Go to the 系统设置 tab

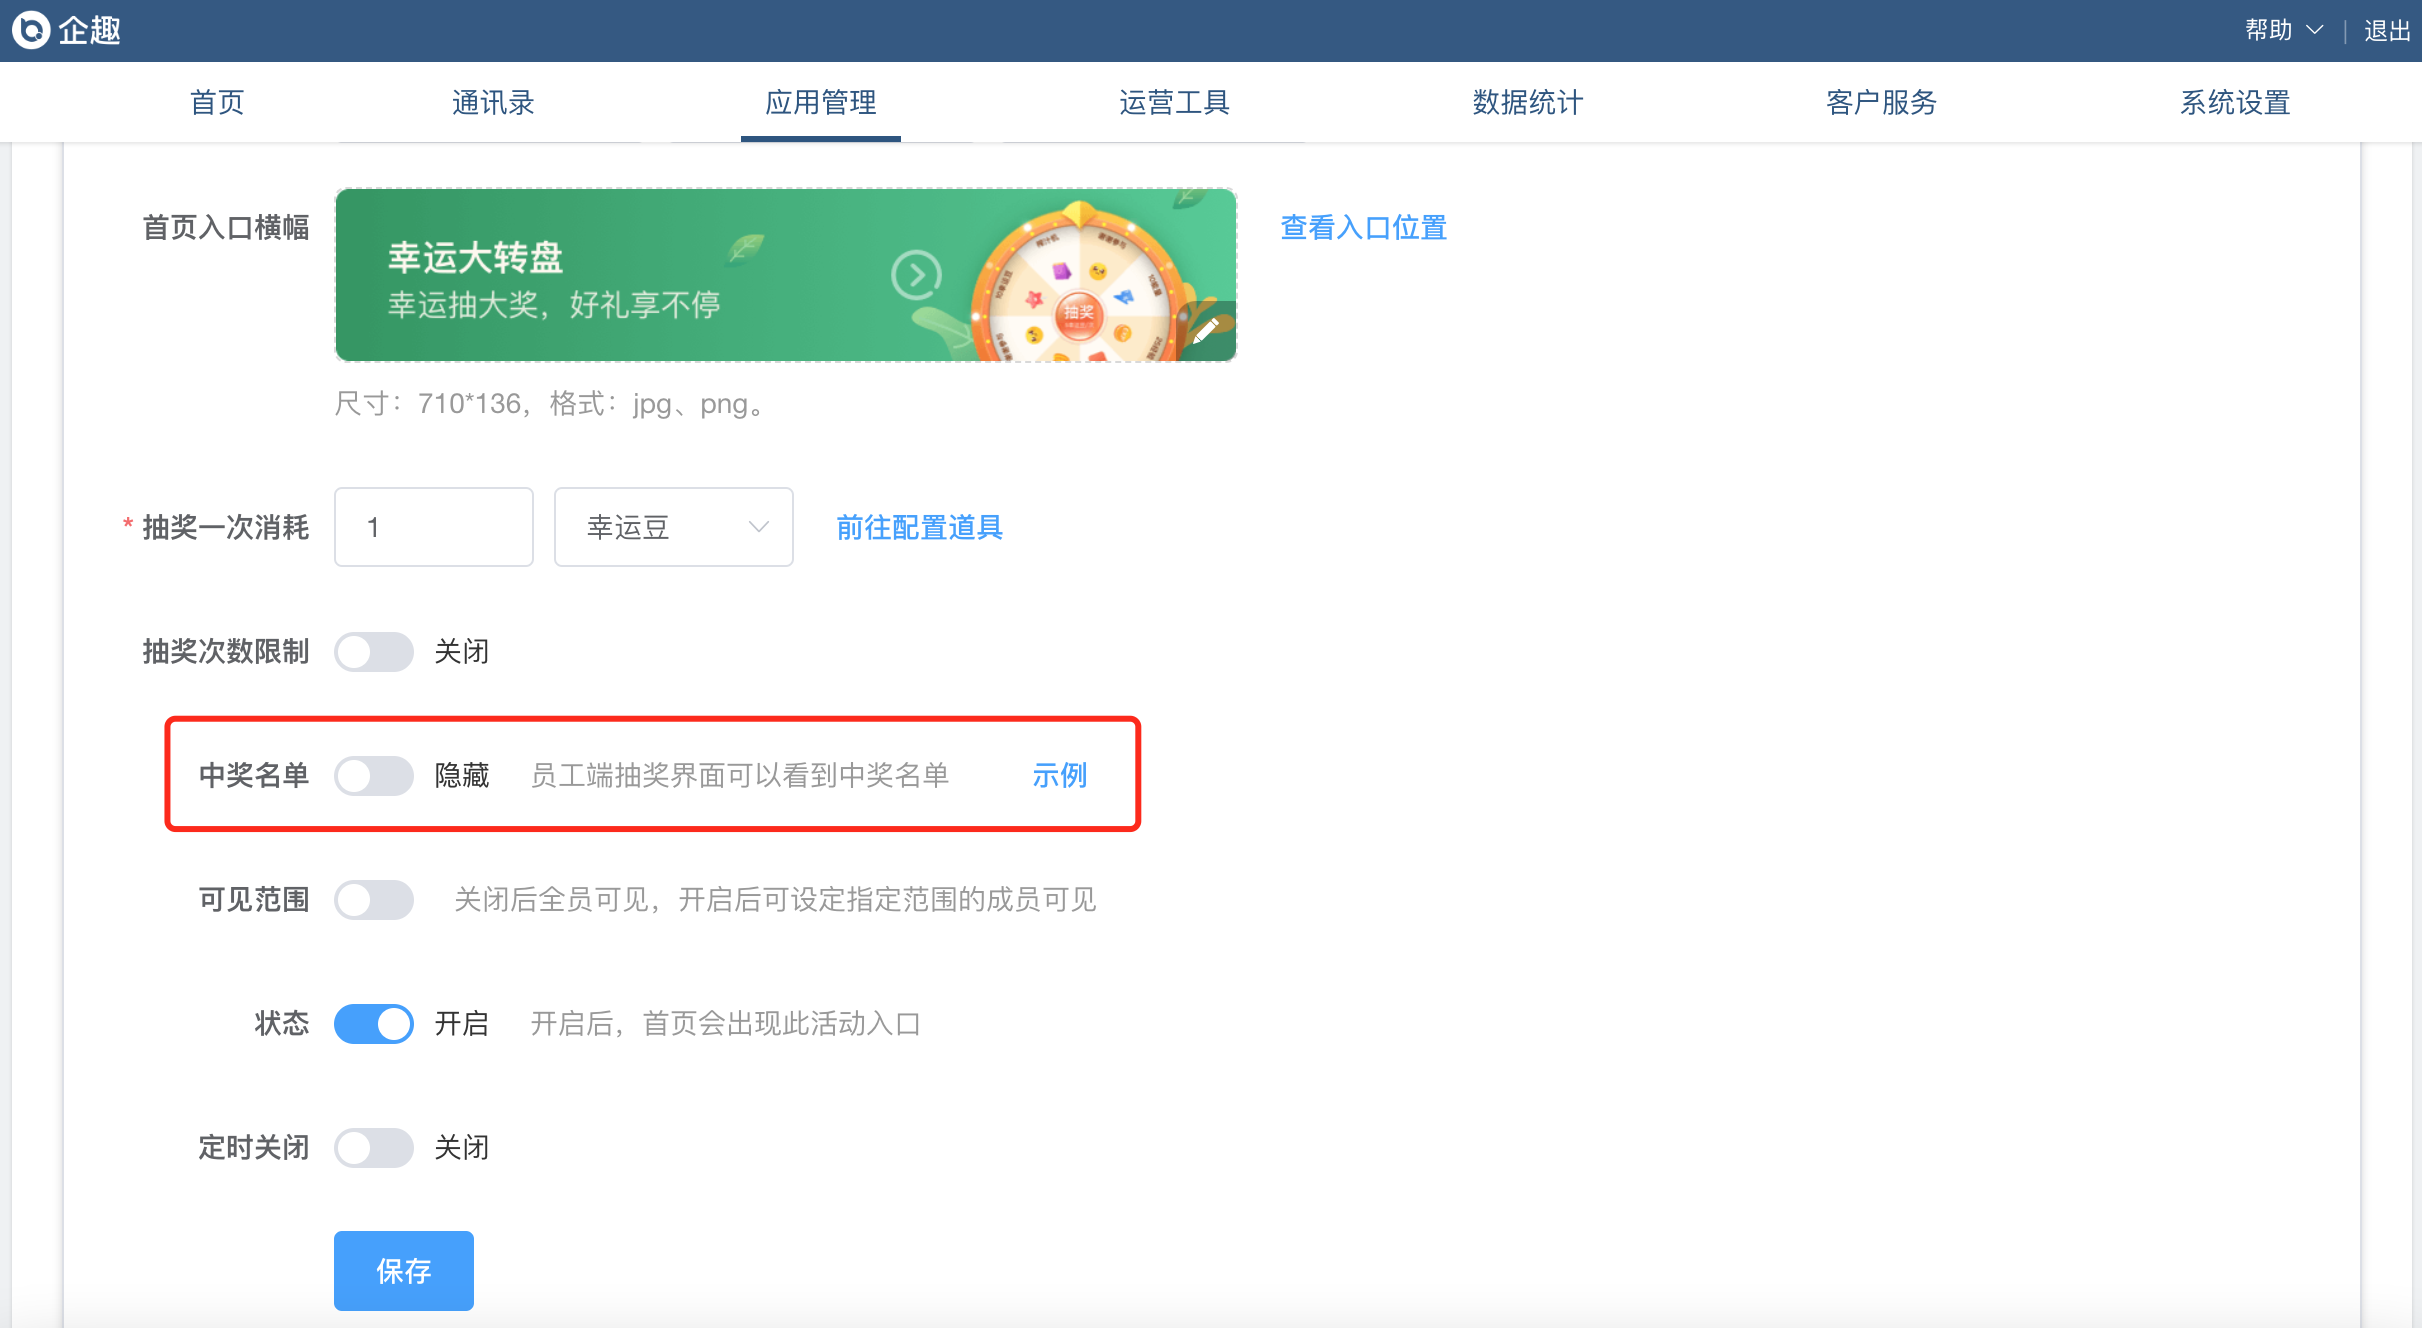[x=2235, y=102]
